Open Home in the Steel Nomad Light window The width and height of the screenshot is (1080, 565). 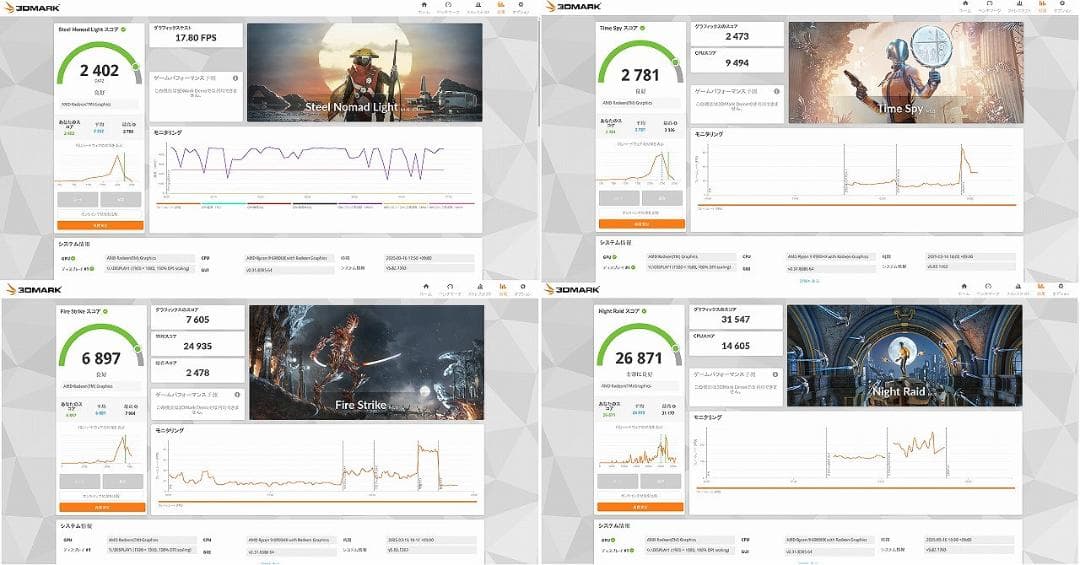(x=424, y=7)
